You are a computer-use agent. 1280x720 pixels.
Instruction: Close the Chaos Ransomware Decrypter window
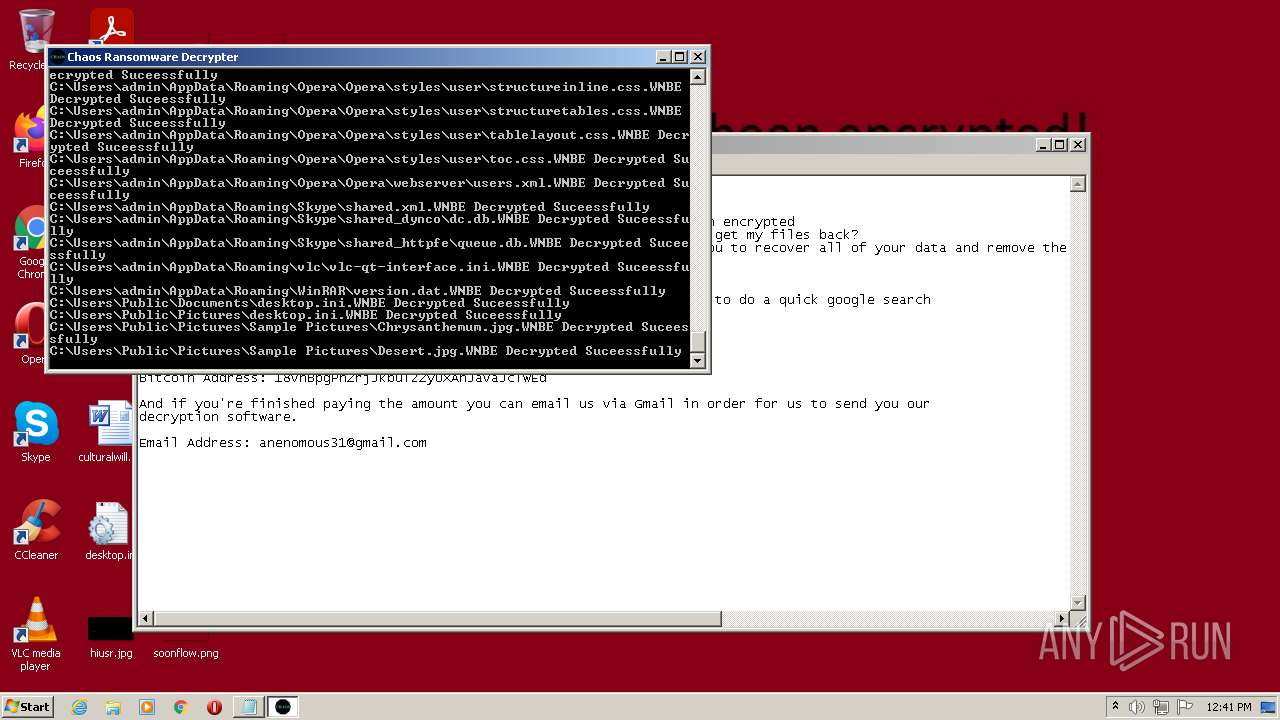(x=698, y=57)
